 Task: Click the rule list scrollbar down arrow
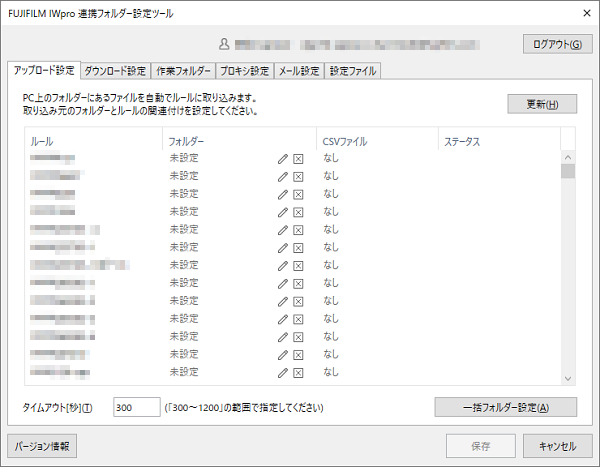point(568,379)
